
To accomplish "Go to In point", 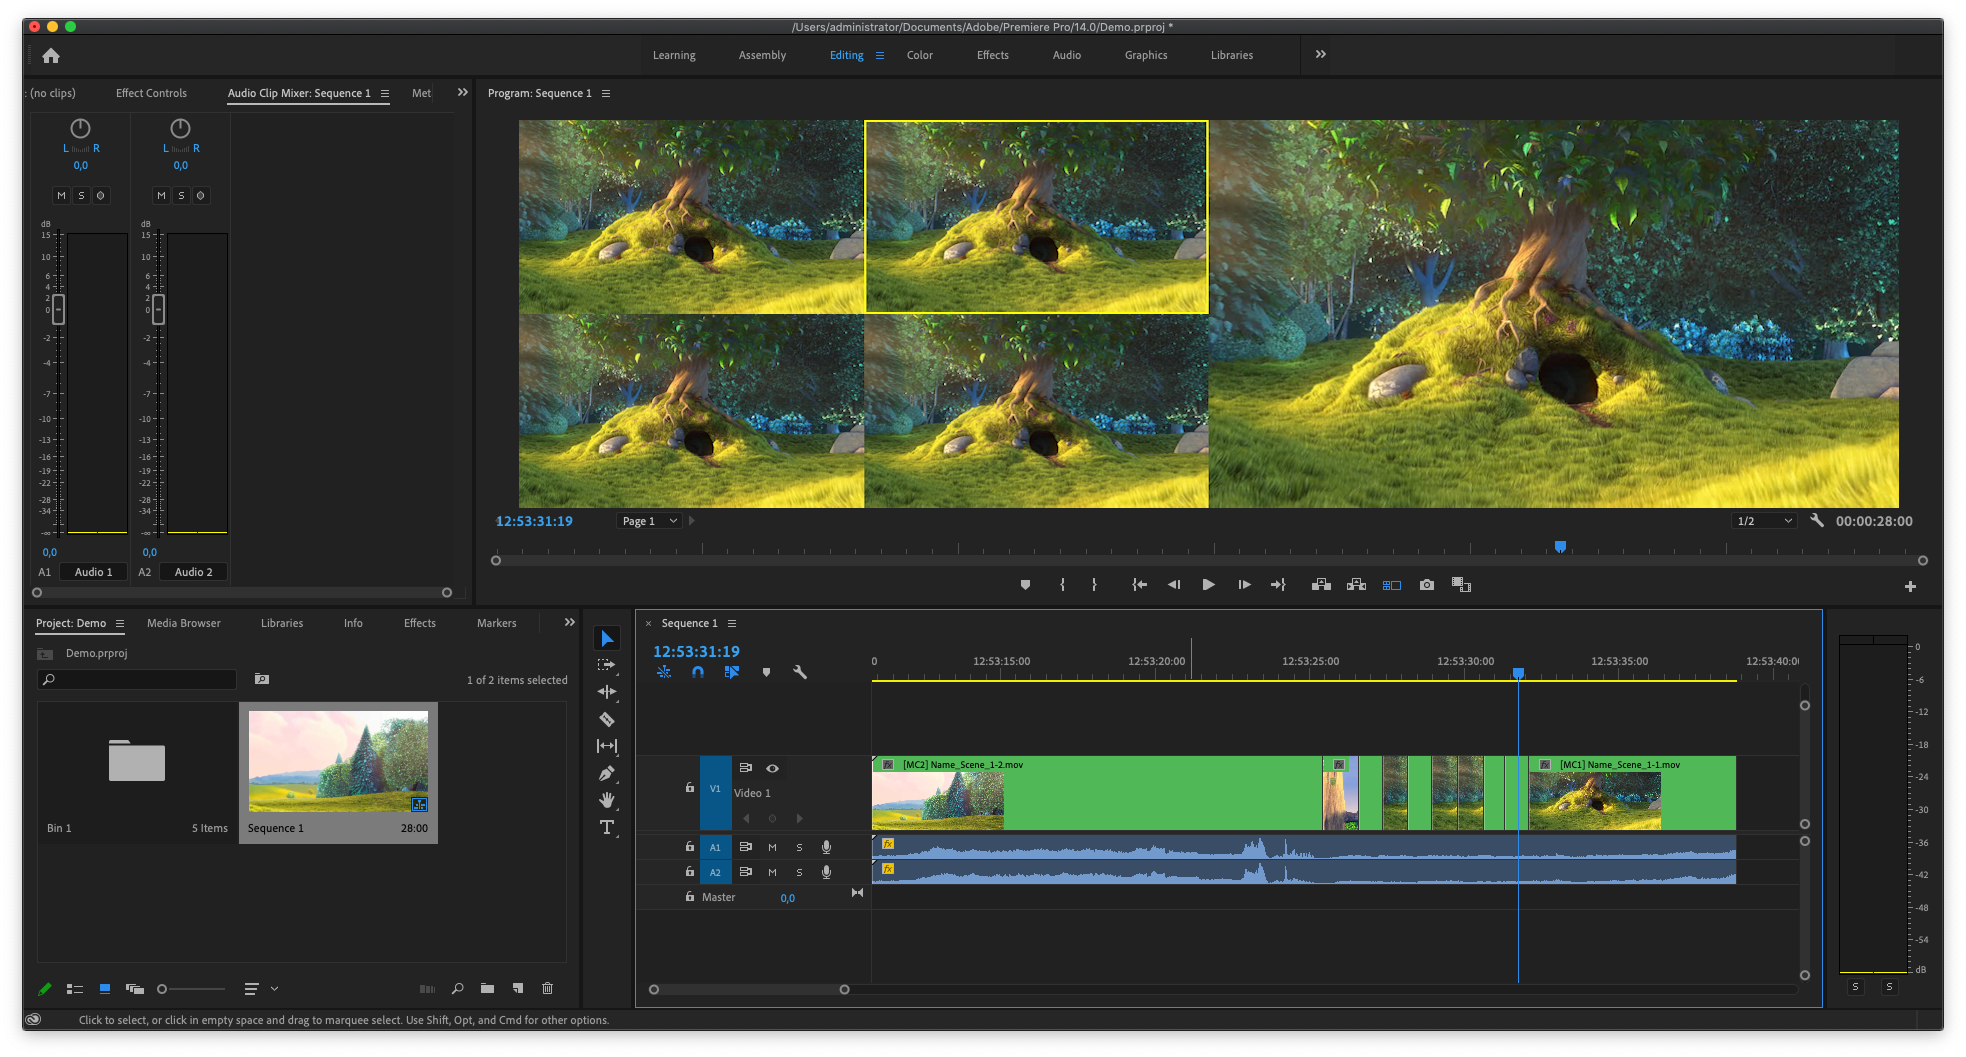I will point(1139,585).
